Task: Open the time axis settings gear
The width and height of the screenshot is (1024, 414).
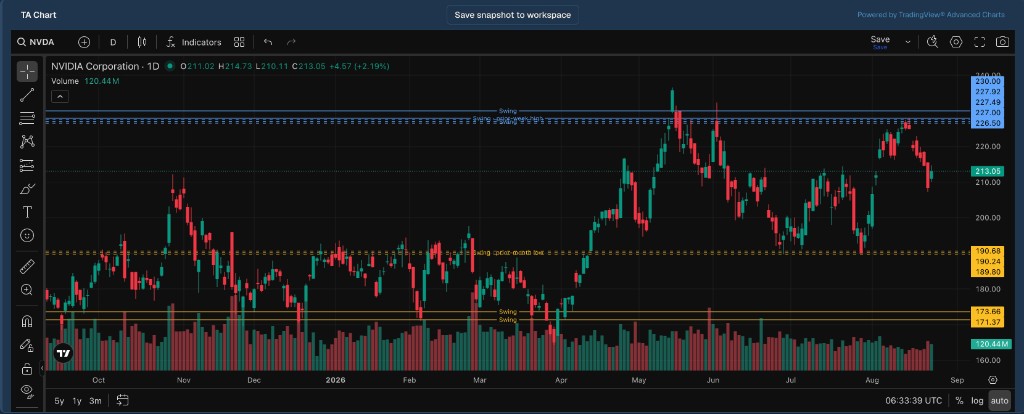Action: tap(993, 379)
